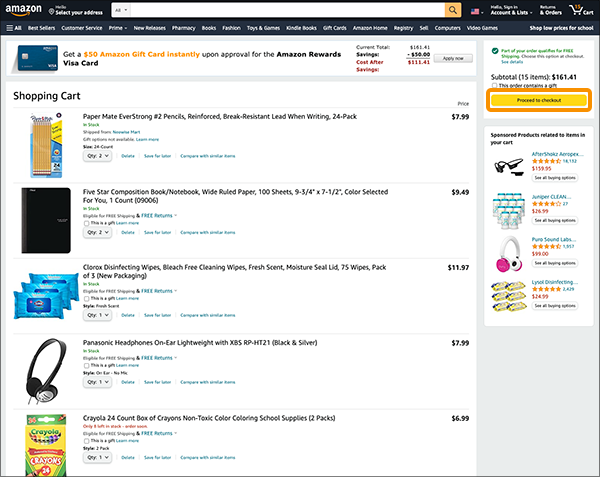
Task: Open the hamburger All menu
Action: pyautogui.click(x=14, y=28)
